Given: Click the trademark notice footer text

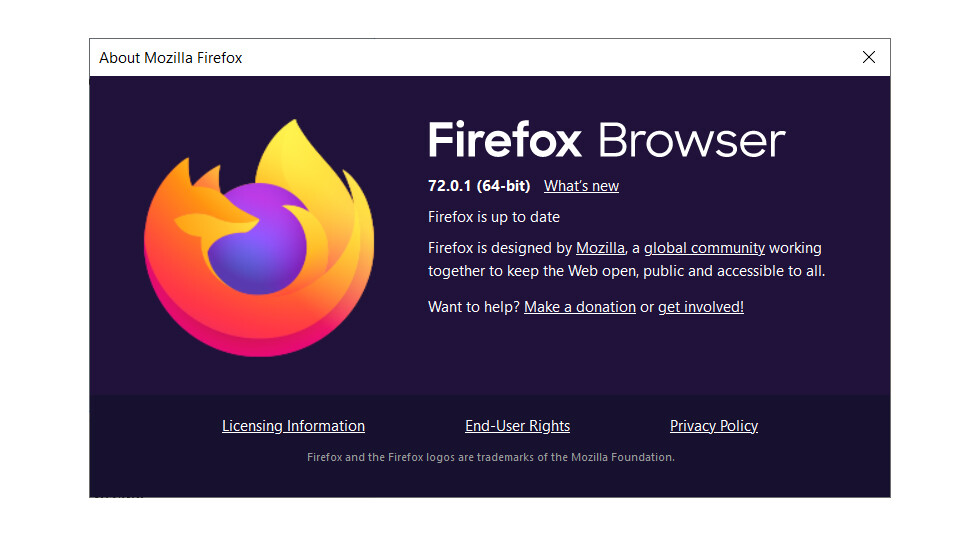Looking at the screenshot, I should tap(490, 457).
